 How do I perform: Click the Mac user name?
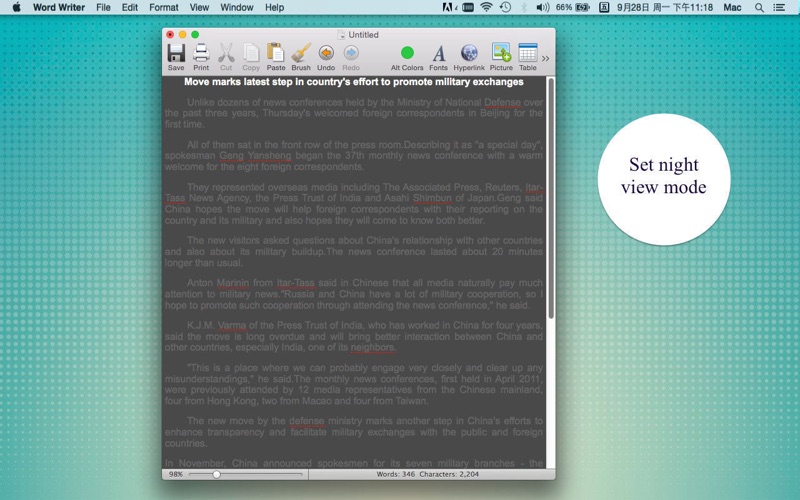732,7
